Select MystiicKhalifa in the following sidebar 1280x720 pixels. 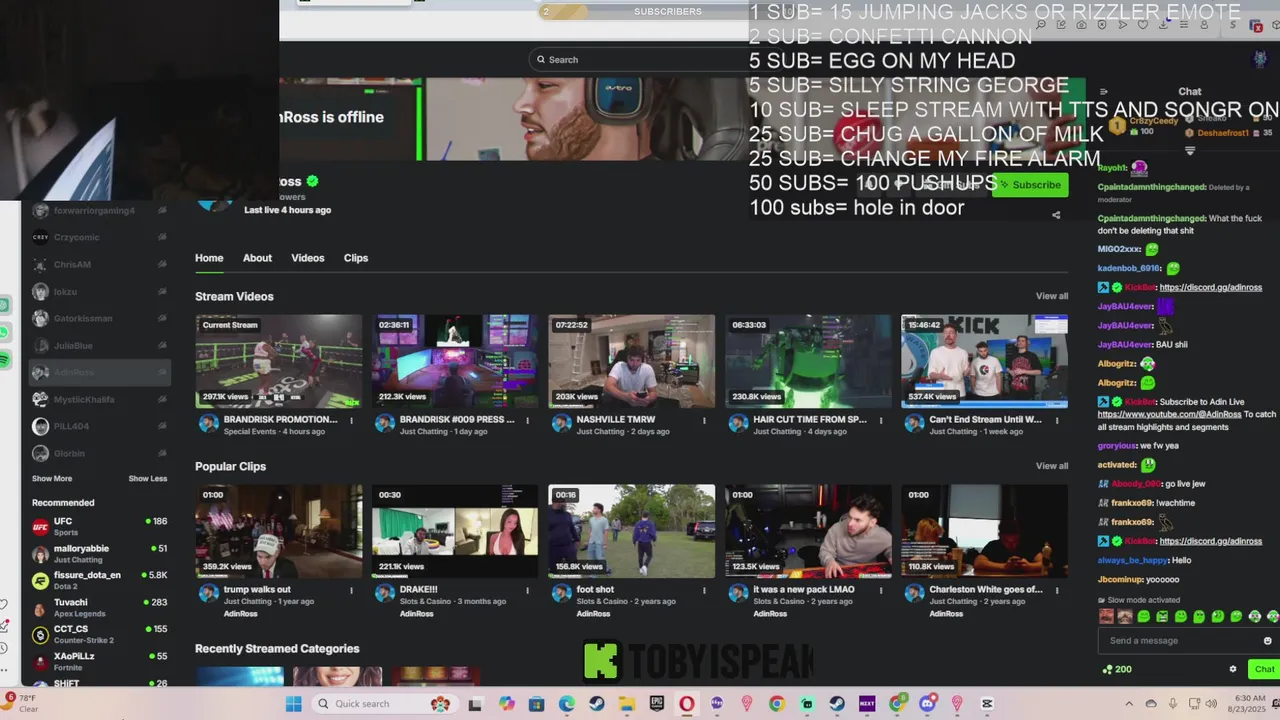pos(99,400)
